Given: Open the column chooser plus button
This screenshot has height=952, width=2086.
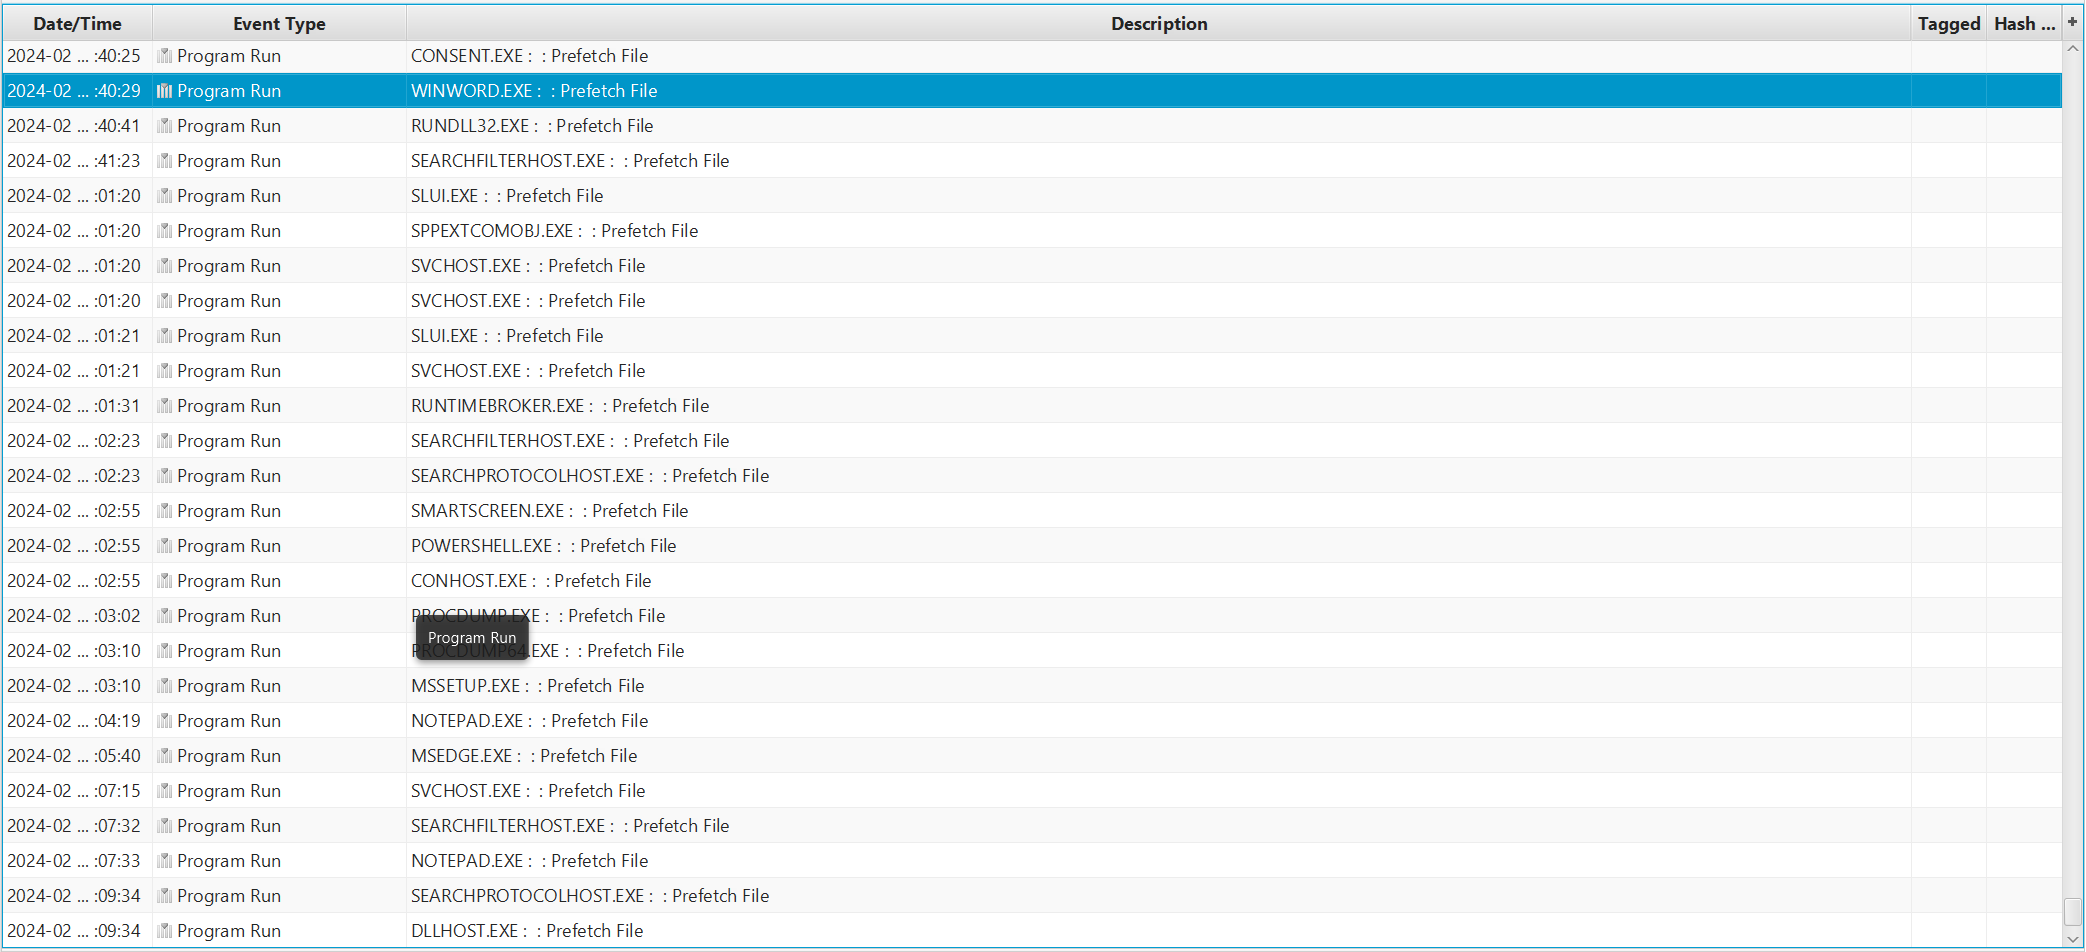Looking at the screenshot, I should [2073, 22].
